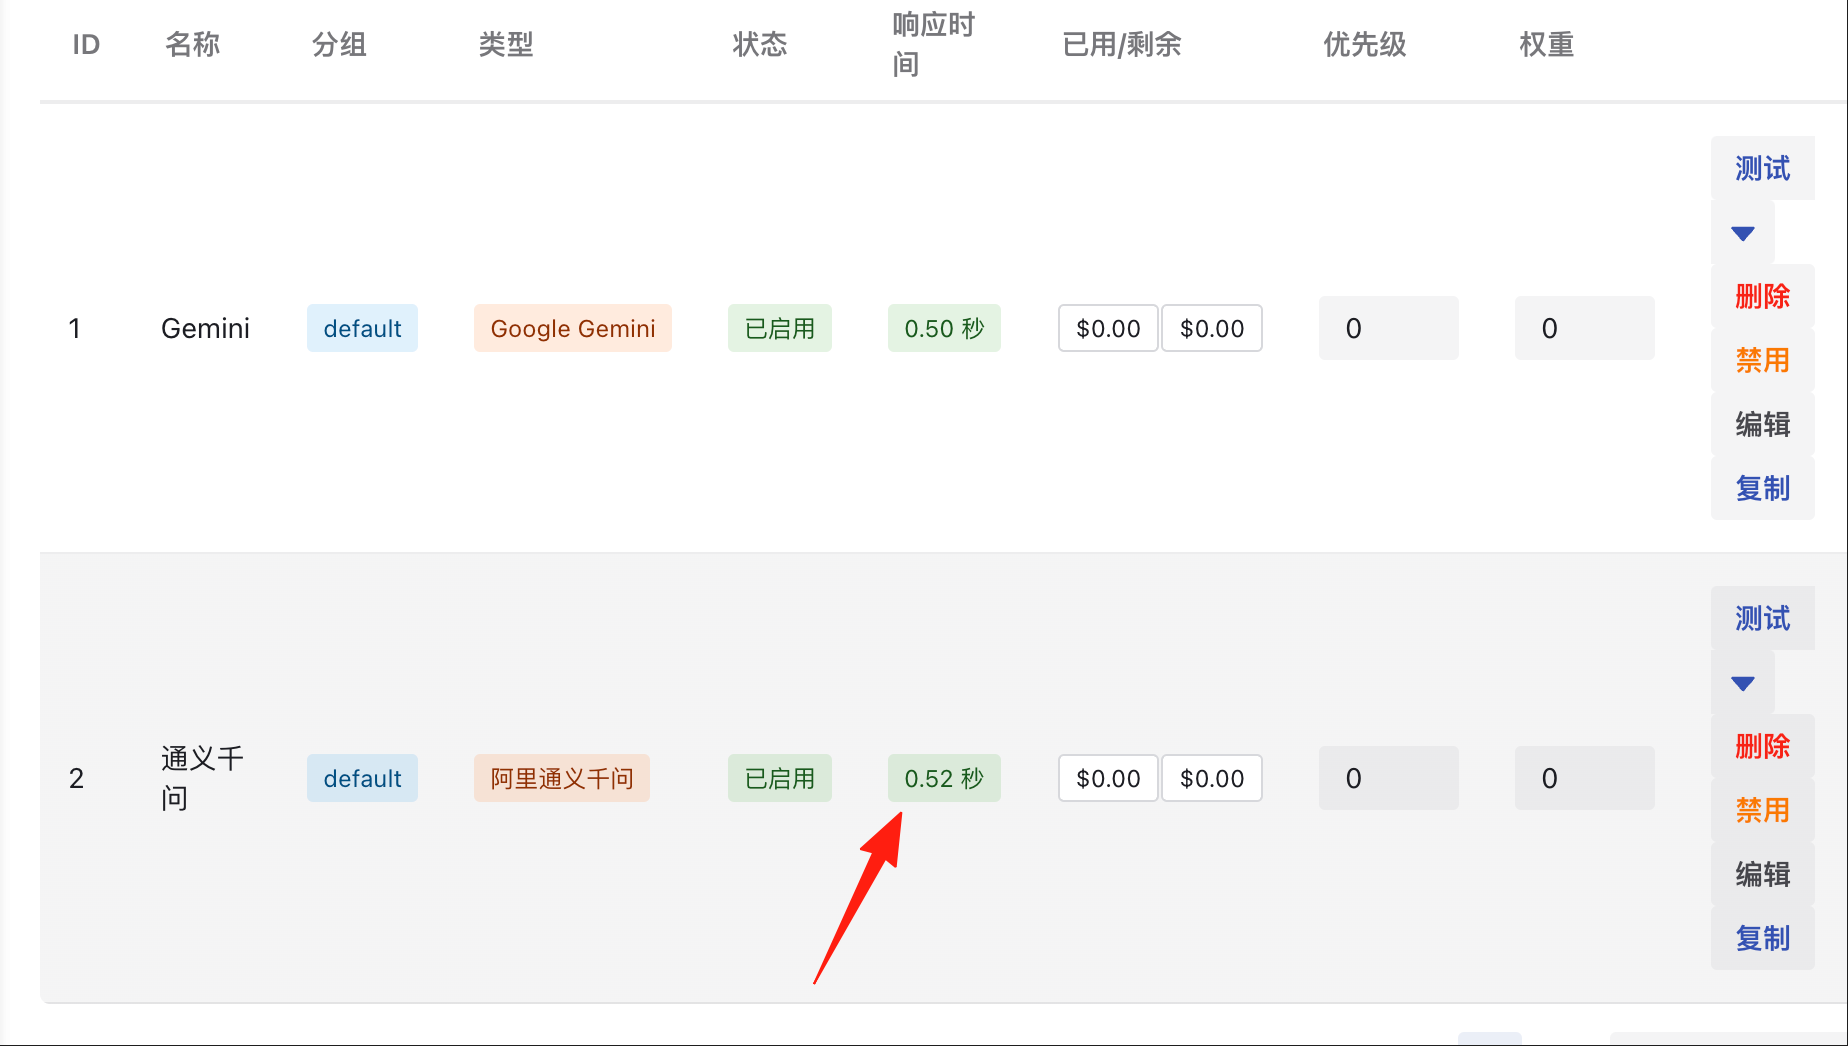
Task: Edit the Gemini channel via 编辑
Action: point(1762,424)
